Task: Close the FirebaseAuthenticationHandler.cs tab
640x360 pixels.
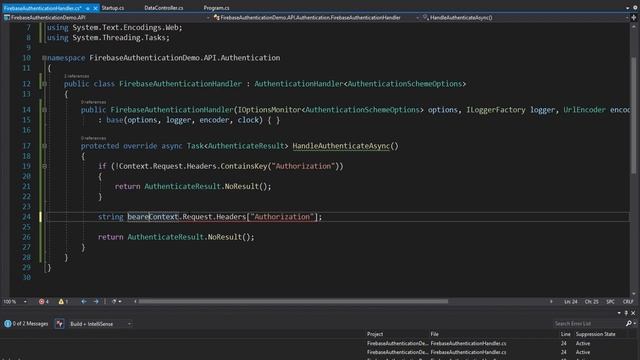Action: pos(95,8)
